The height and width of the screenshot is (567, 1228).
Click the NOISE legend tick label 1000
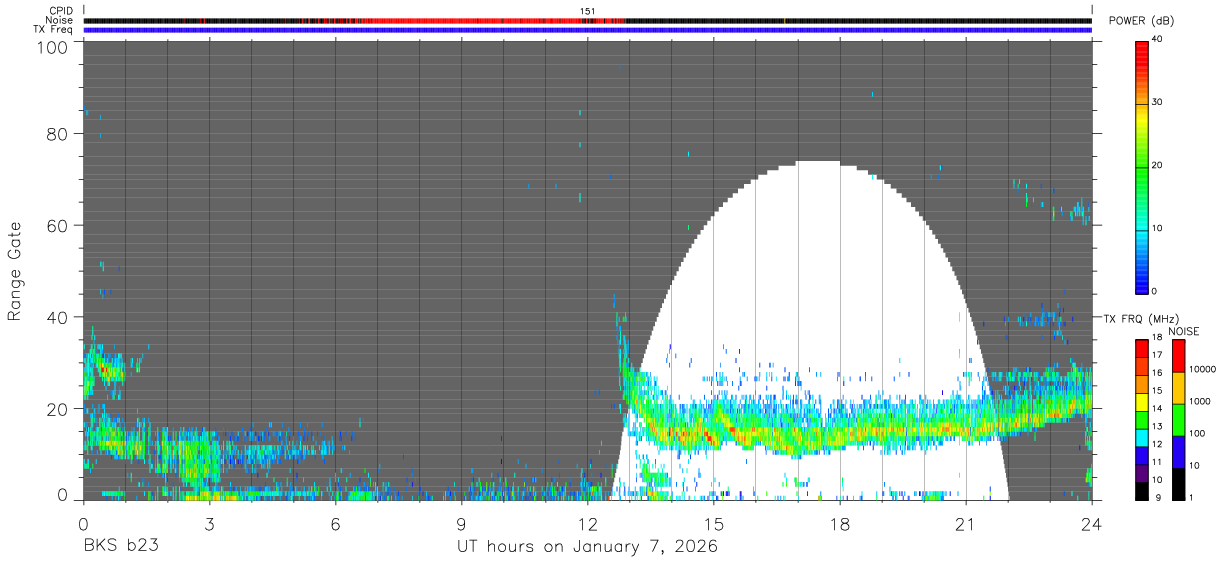(x=1201, y=401)
